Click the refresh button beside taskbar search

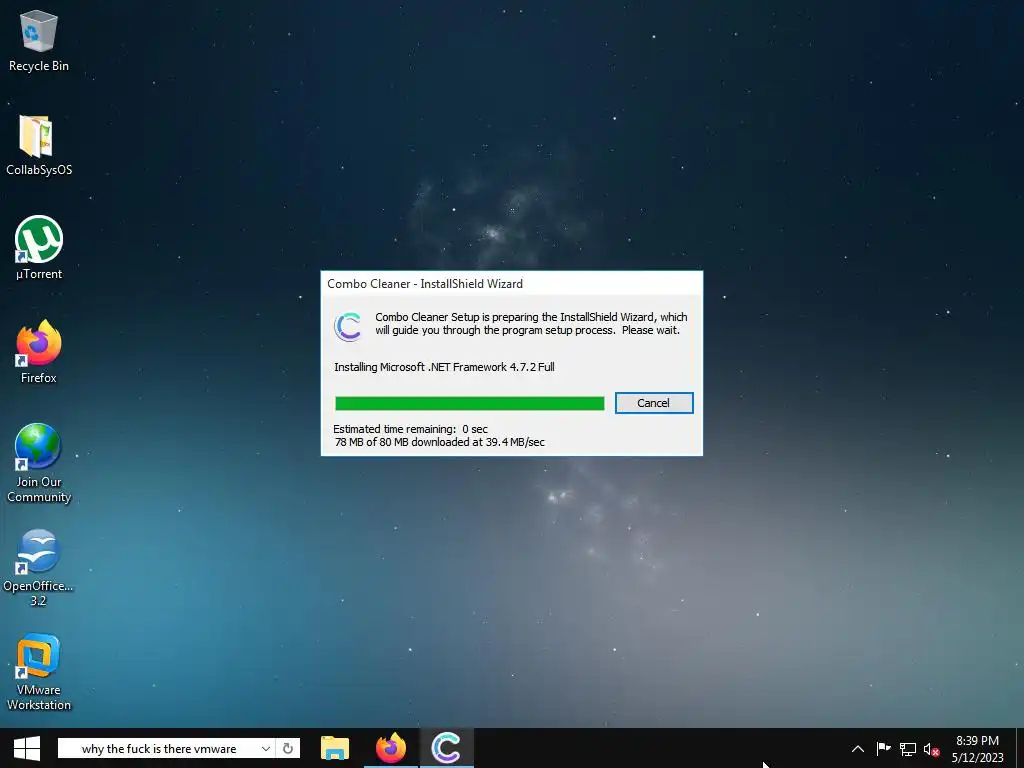pyautogui.click(x=288, y=748)
